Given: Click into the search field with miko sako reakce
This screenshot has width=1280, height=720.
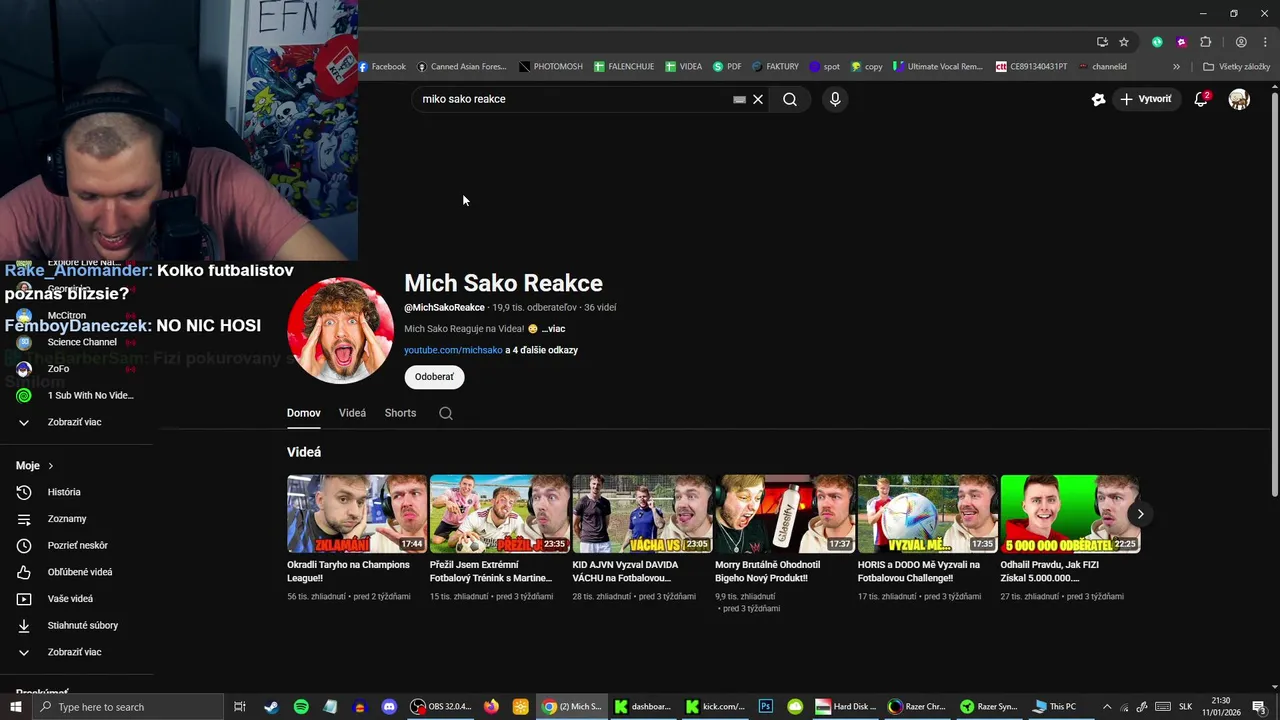Looking at the screenshot, I should tap(570, 99).
